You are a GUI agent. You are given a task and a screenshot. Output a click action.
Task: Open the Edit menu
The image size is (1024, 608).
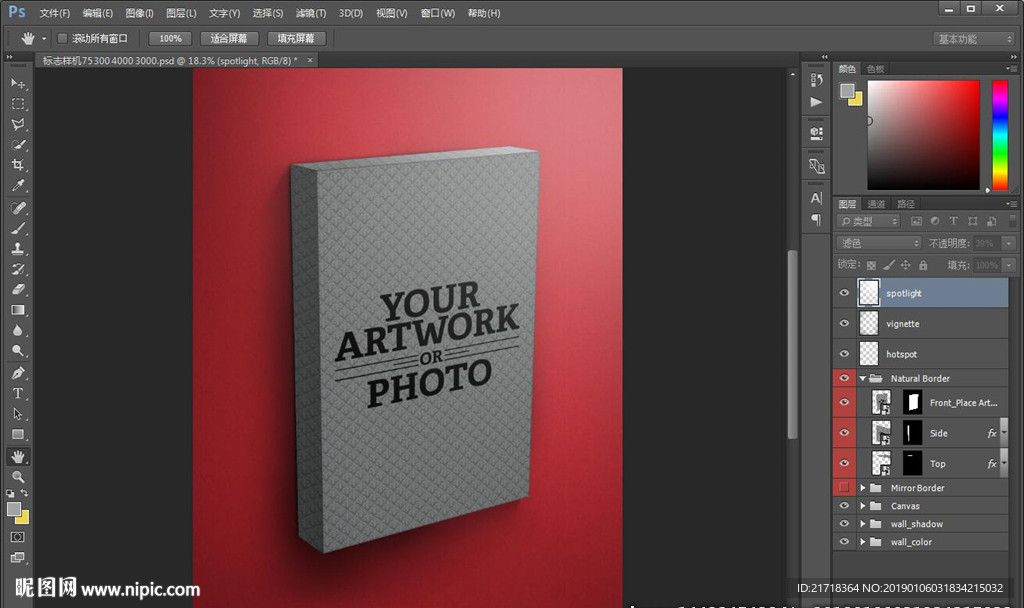coord(98,13)
